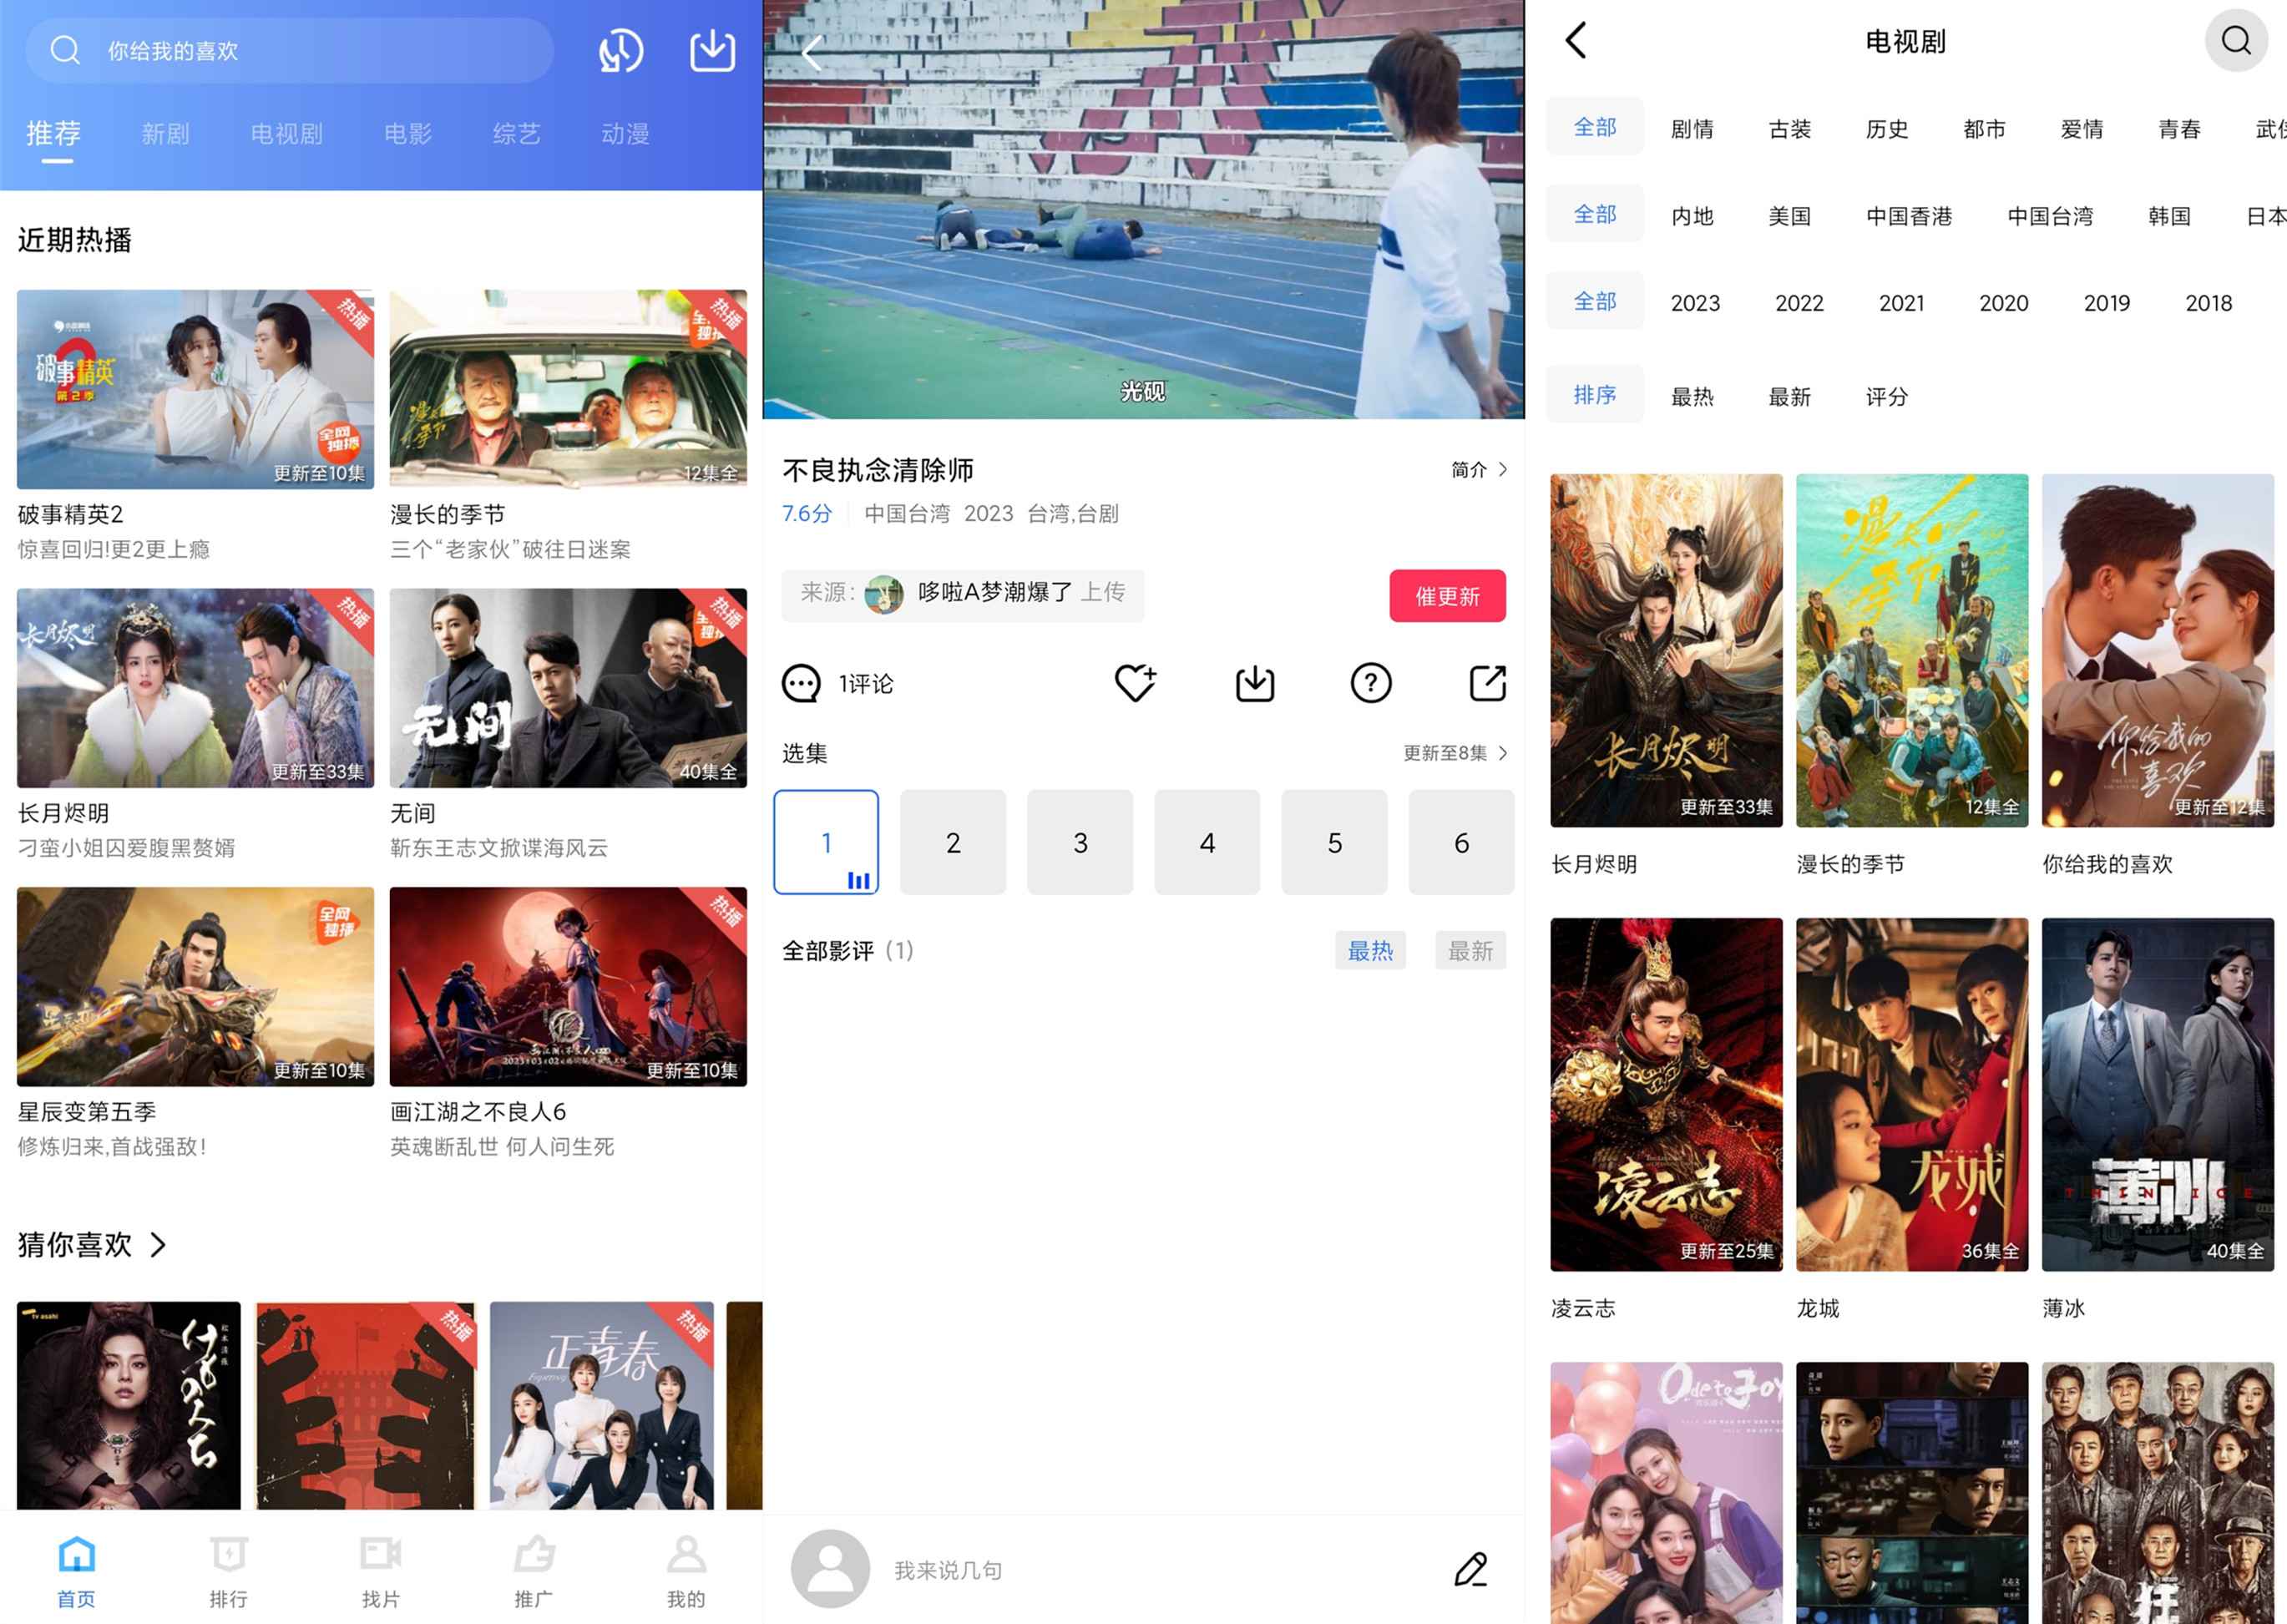Screen dimensions: 2287x1624
Task: Select episode 3 button
Action: click(1080, 843)
